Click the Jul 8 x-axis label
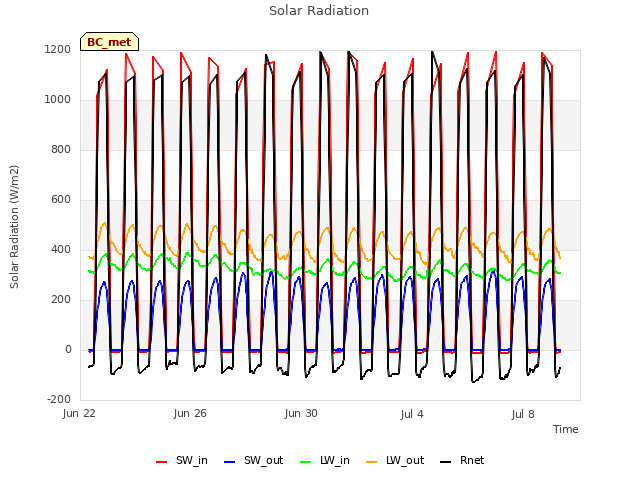This screenshot has width=640, height=480. coord(523,414)
